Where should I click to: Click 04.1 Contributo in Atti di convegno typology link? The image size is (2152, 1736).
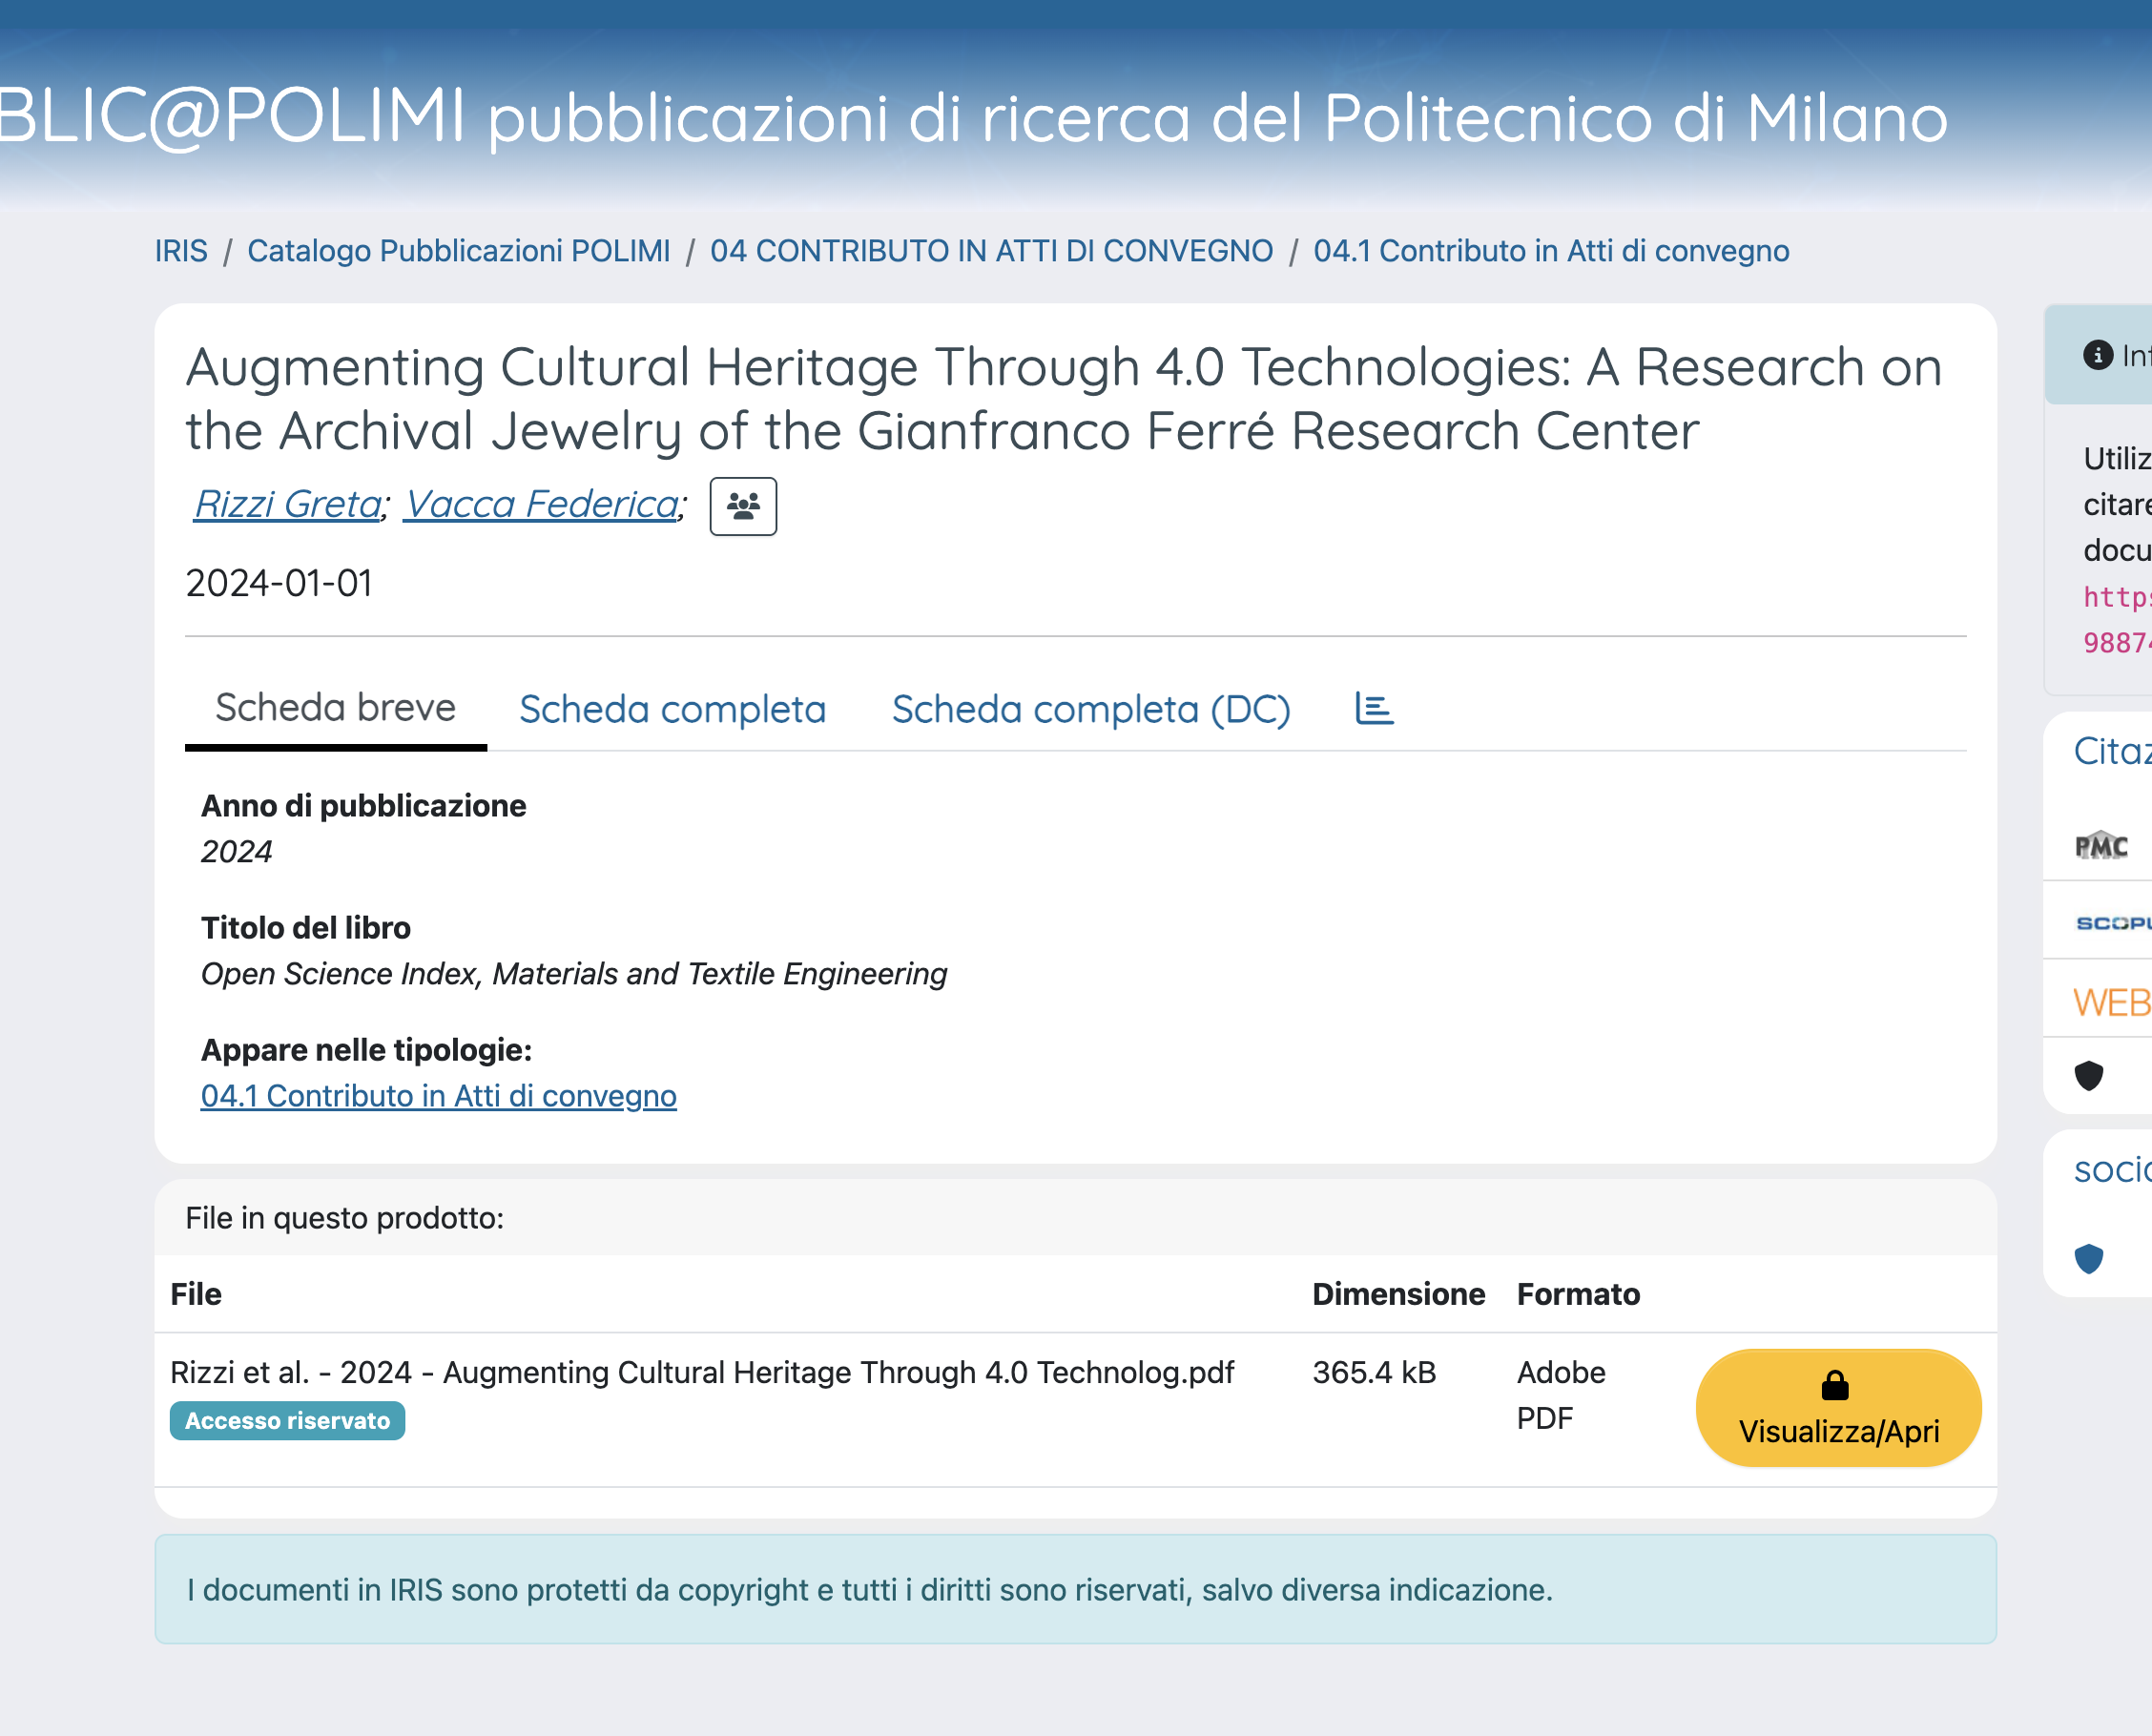click(x=438, y=1095)
